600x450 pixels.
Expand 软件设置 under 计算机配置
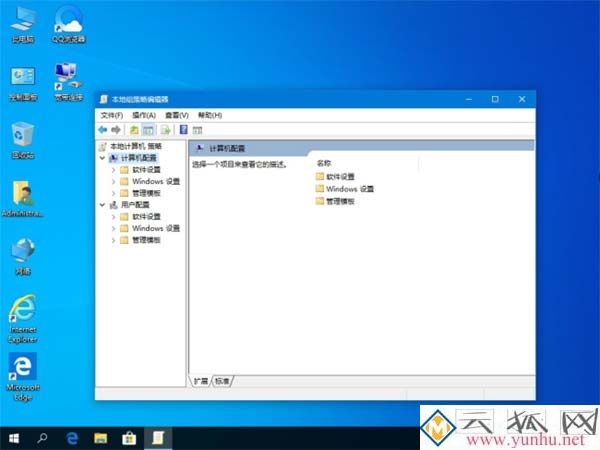click(x=113, y=170)
